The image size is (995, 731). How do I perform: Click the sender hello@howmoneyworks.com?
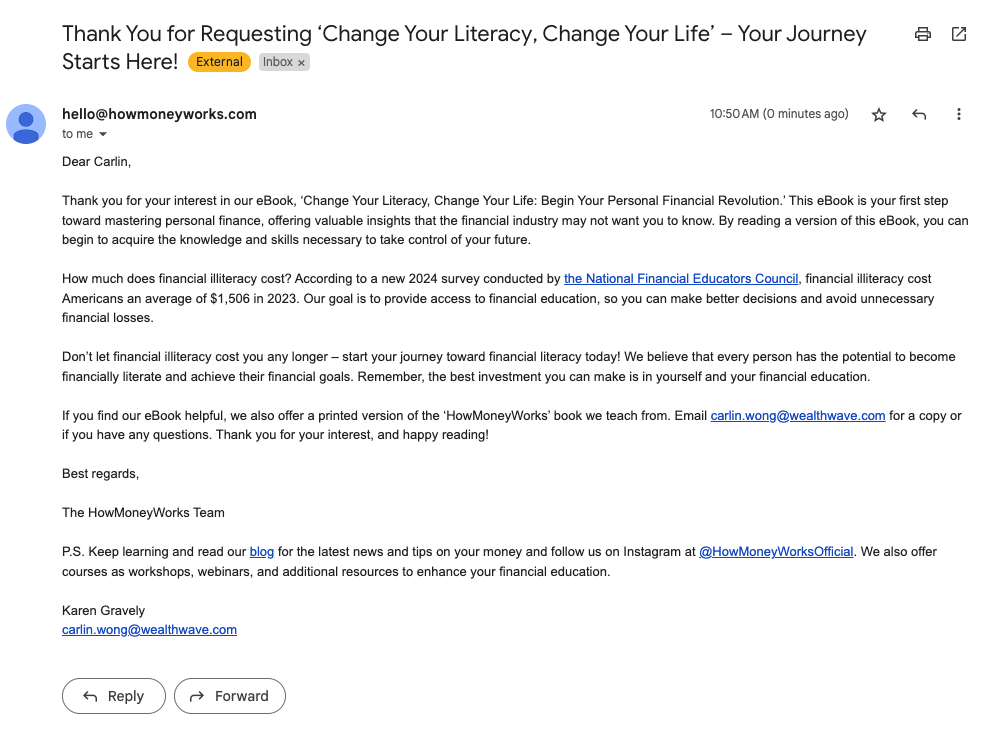coord(159,114)
